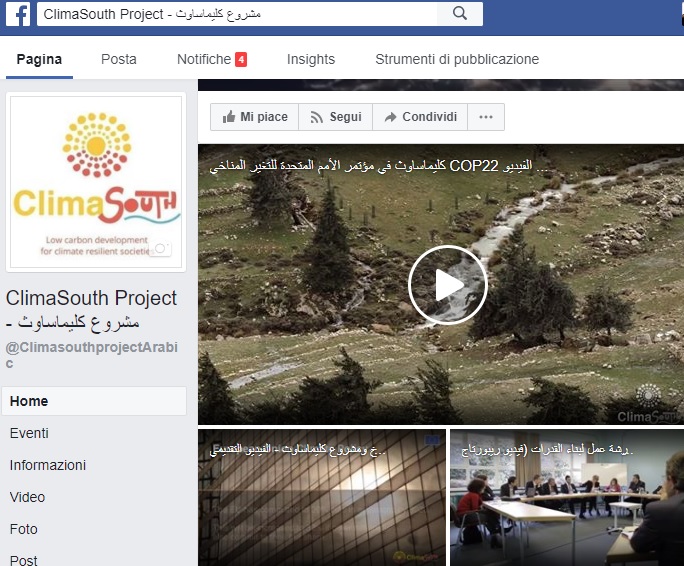Screen dimensions: 684x566
Task: Select Eventi in the sidebar
Action: [29, 433]
